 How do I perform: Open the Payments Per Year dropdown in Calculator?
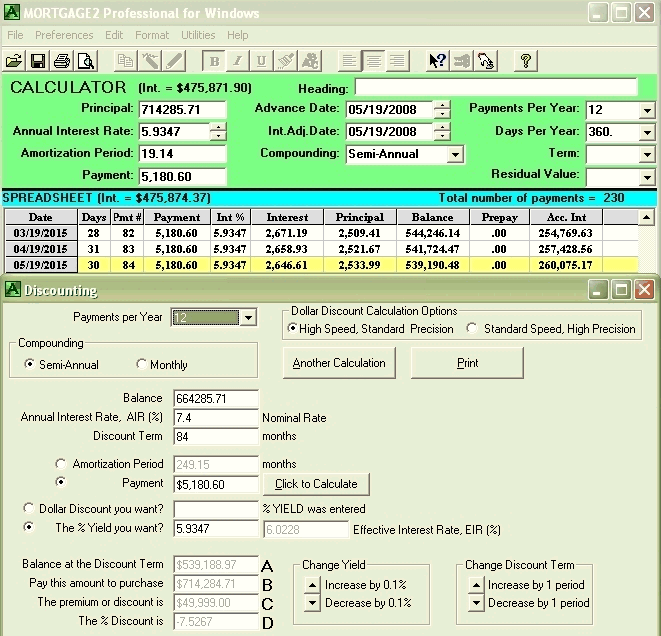646,110
